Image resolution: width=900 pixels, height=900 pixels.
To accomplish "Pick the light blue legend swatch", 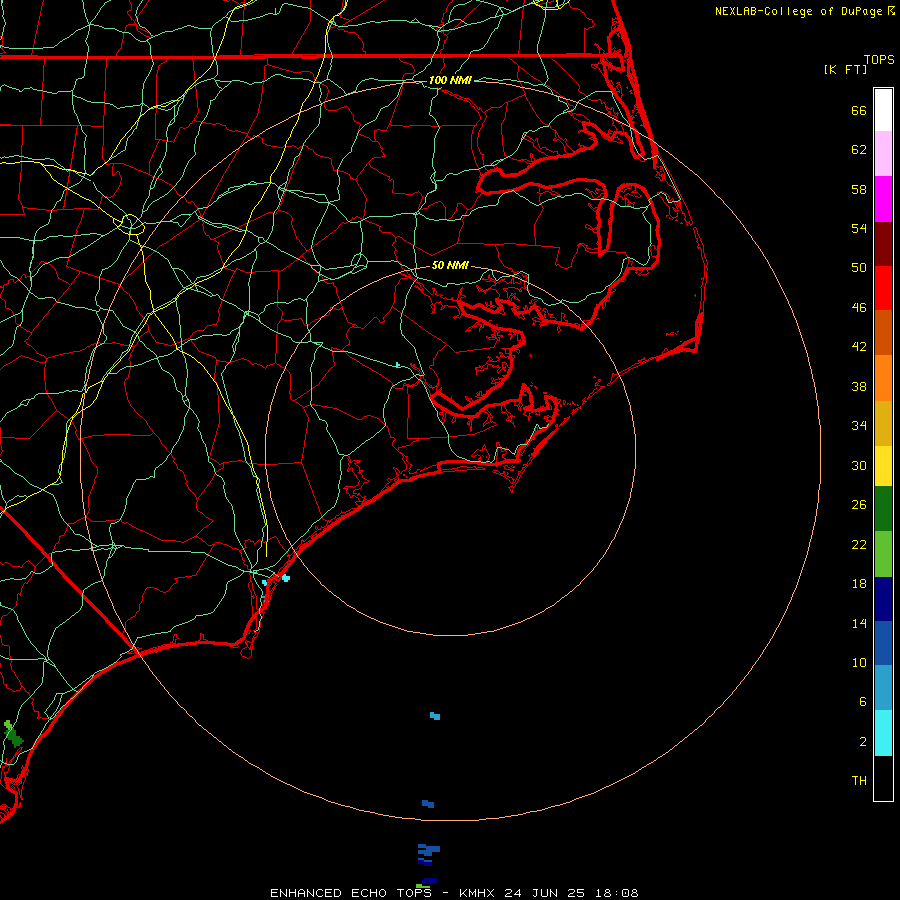I will (x=883, y=687).
